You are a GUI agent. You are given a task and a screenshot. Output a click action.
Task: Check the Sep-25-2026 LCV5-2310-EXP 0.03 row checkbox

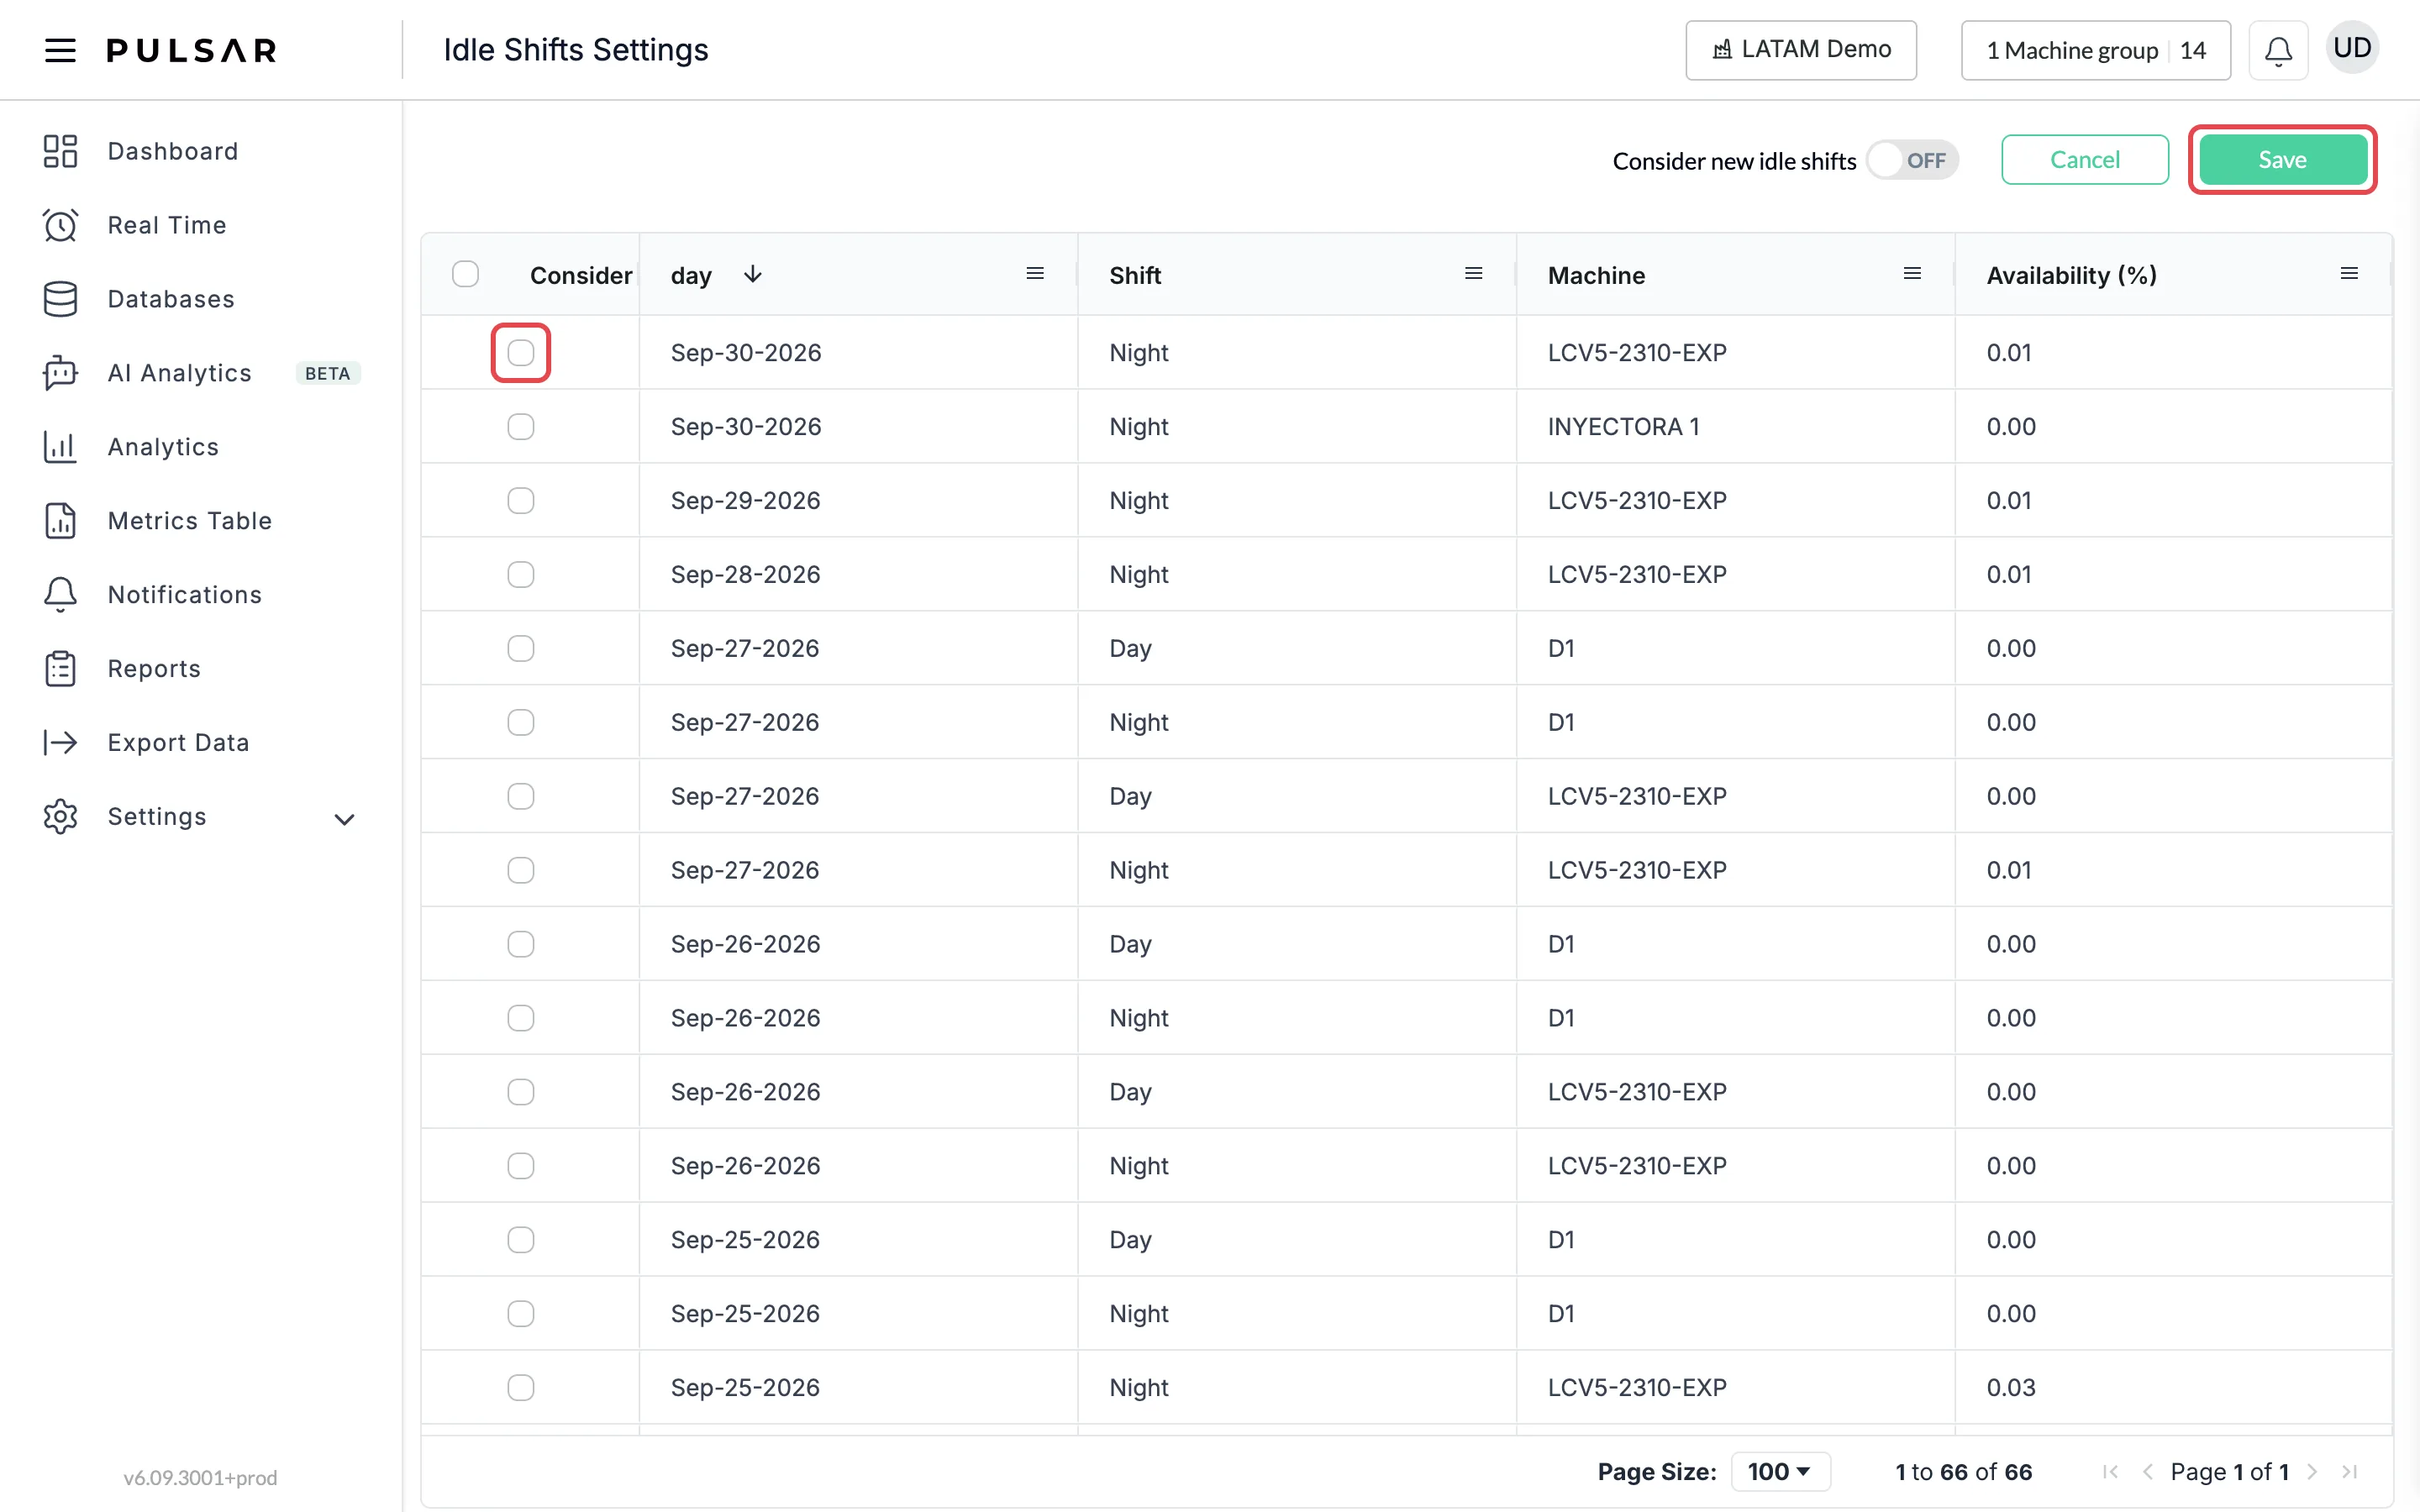pyautogui.click(x=521, y=1388)
